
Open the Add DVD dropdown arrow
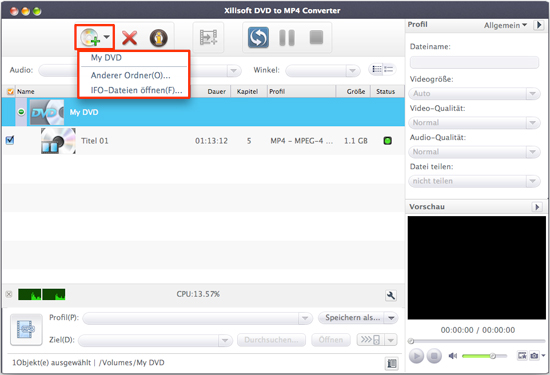tap(107, 36)
